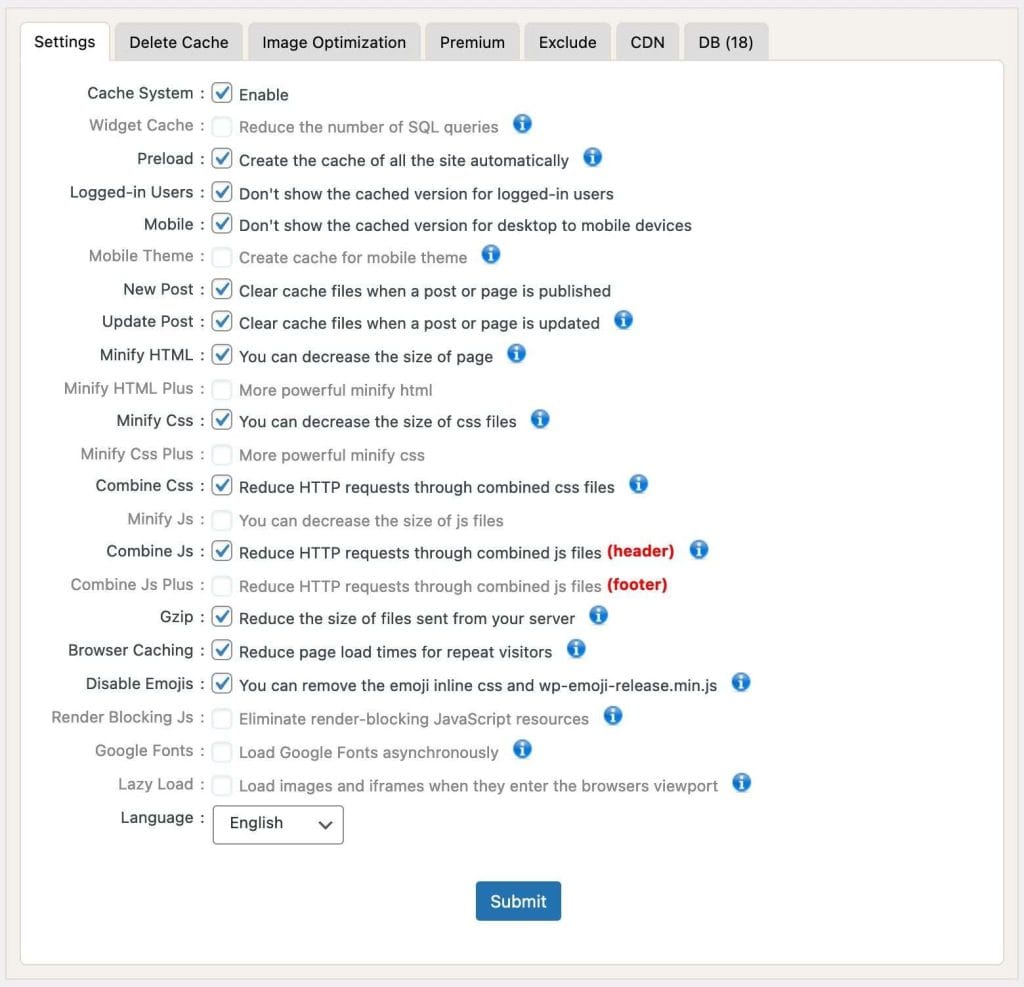Switch to the Image Optimization tab
The height and width of the screenshot is (987, 1024).
click(334, 41)
